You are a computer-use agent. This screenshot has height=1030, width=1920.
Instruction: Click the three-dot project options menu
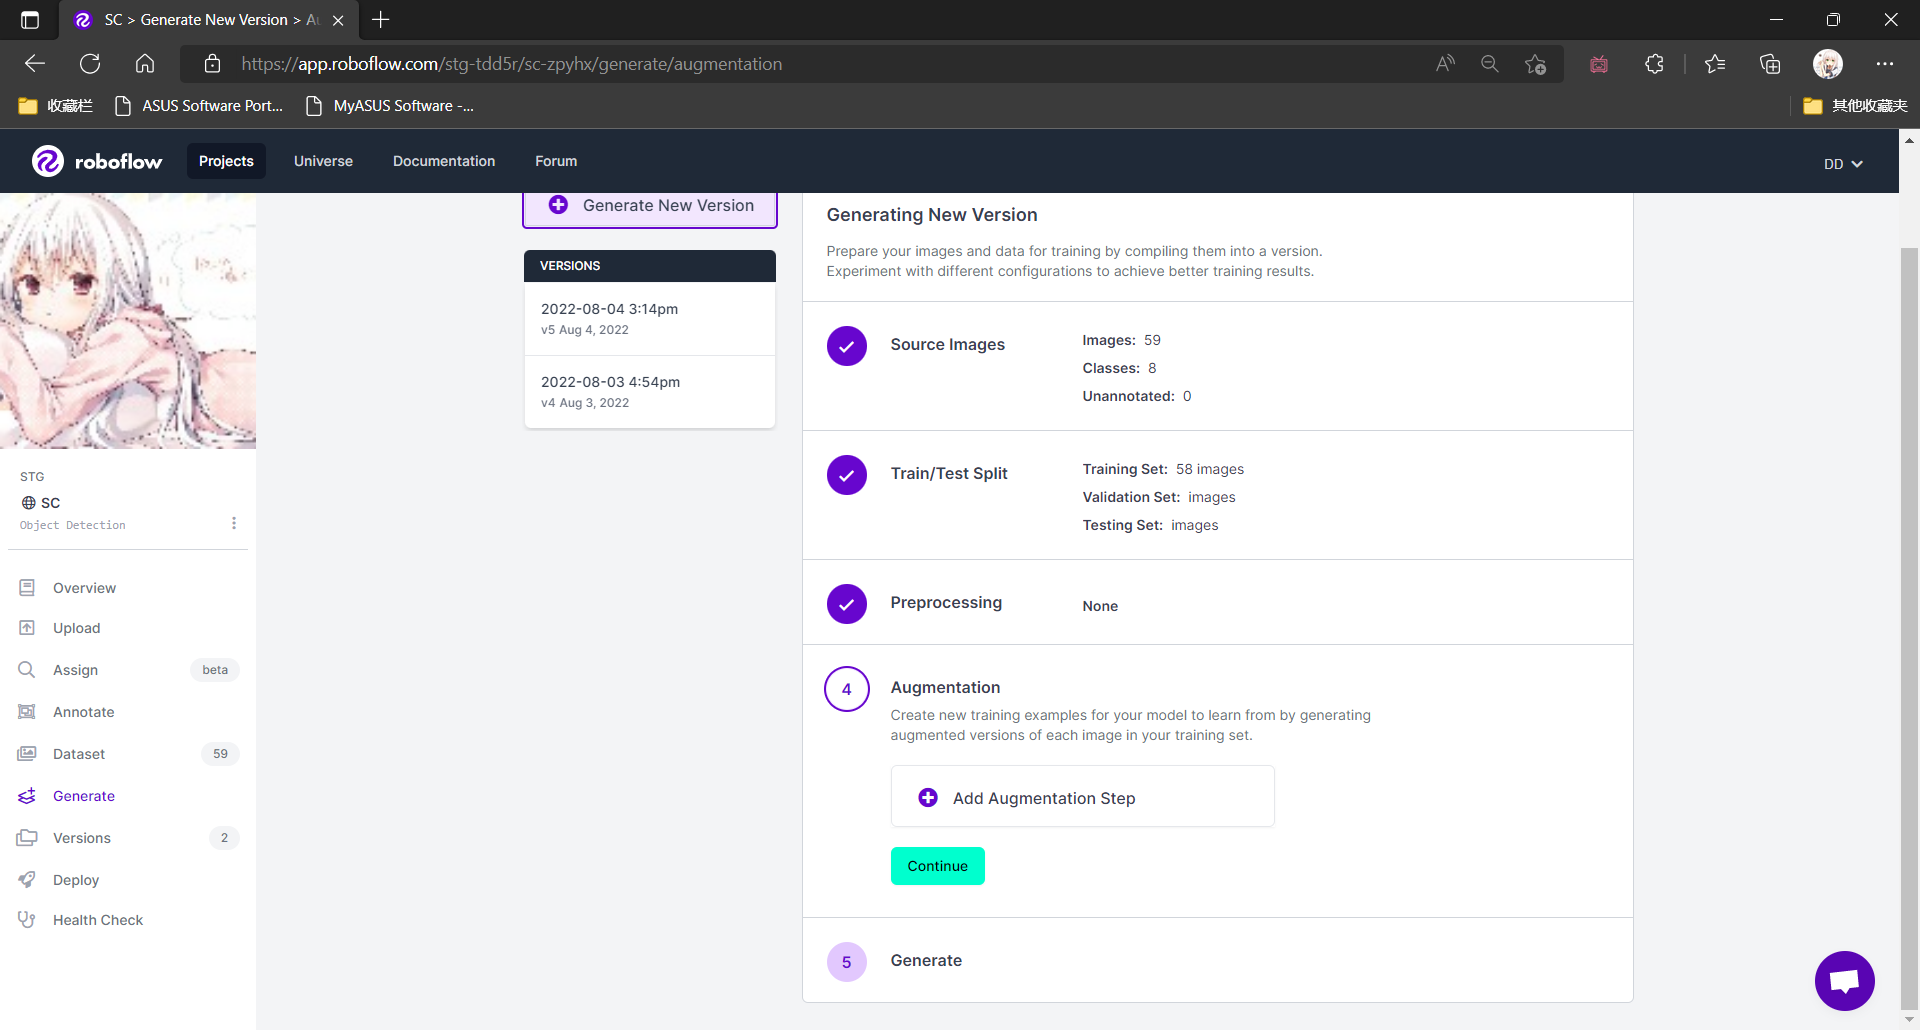pos(234,523)
